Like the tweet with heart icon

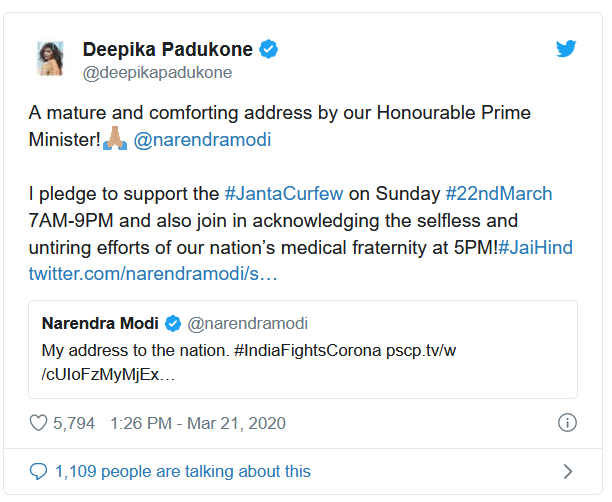(39, 423)
